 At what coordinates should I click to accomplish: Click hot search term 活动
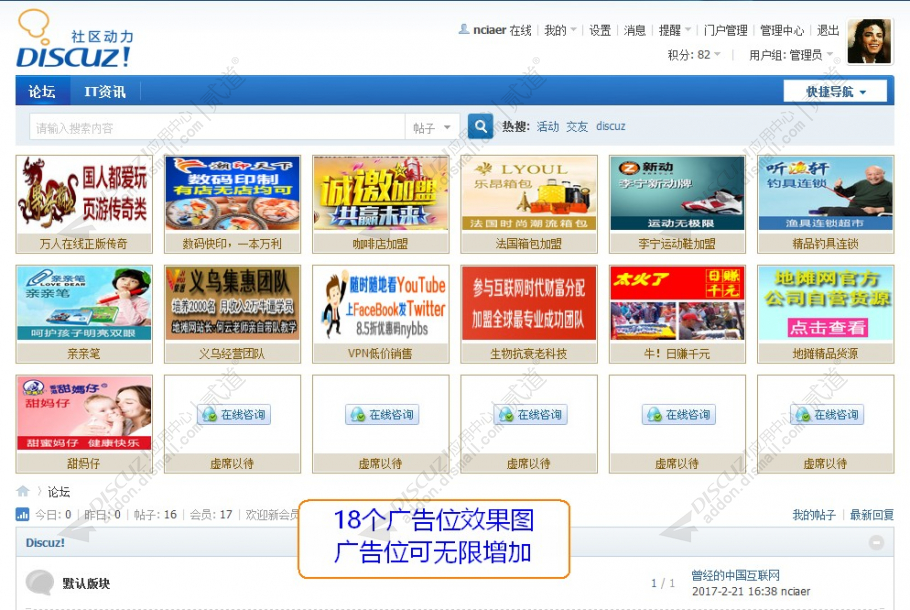(547, 126)
